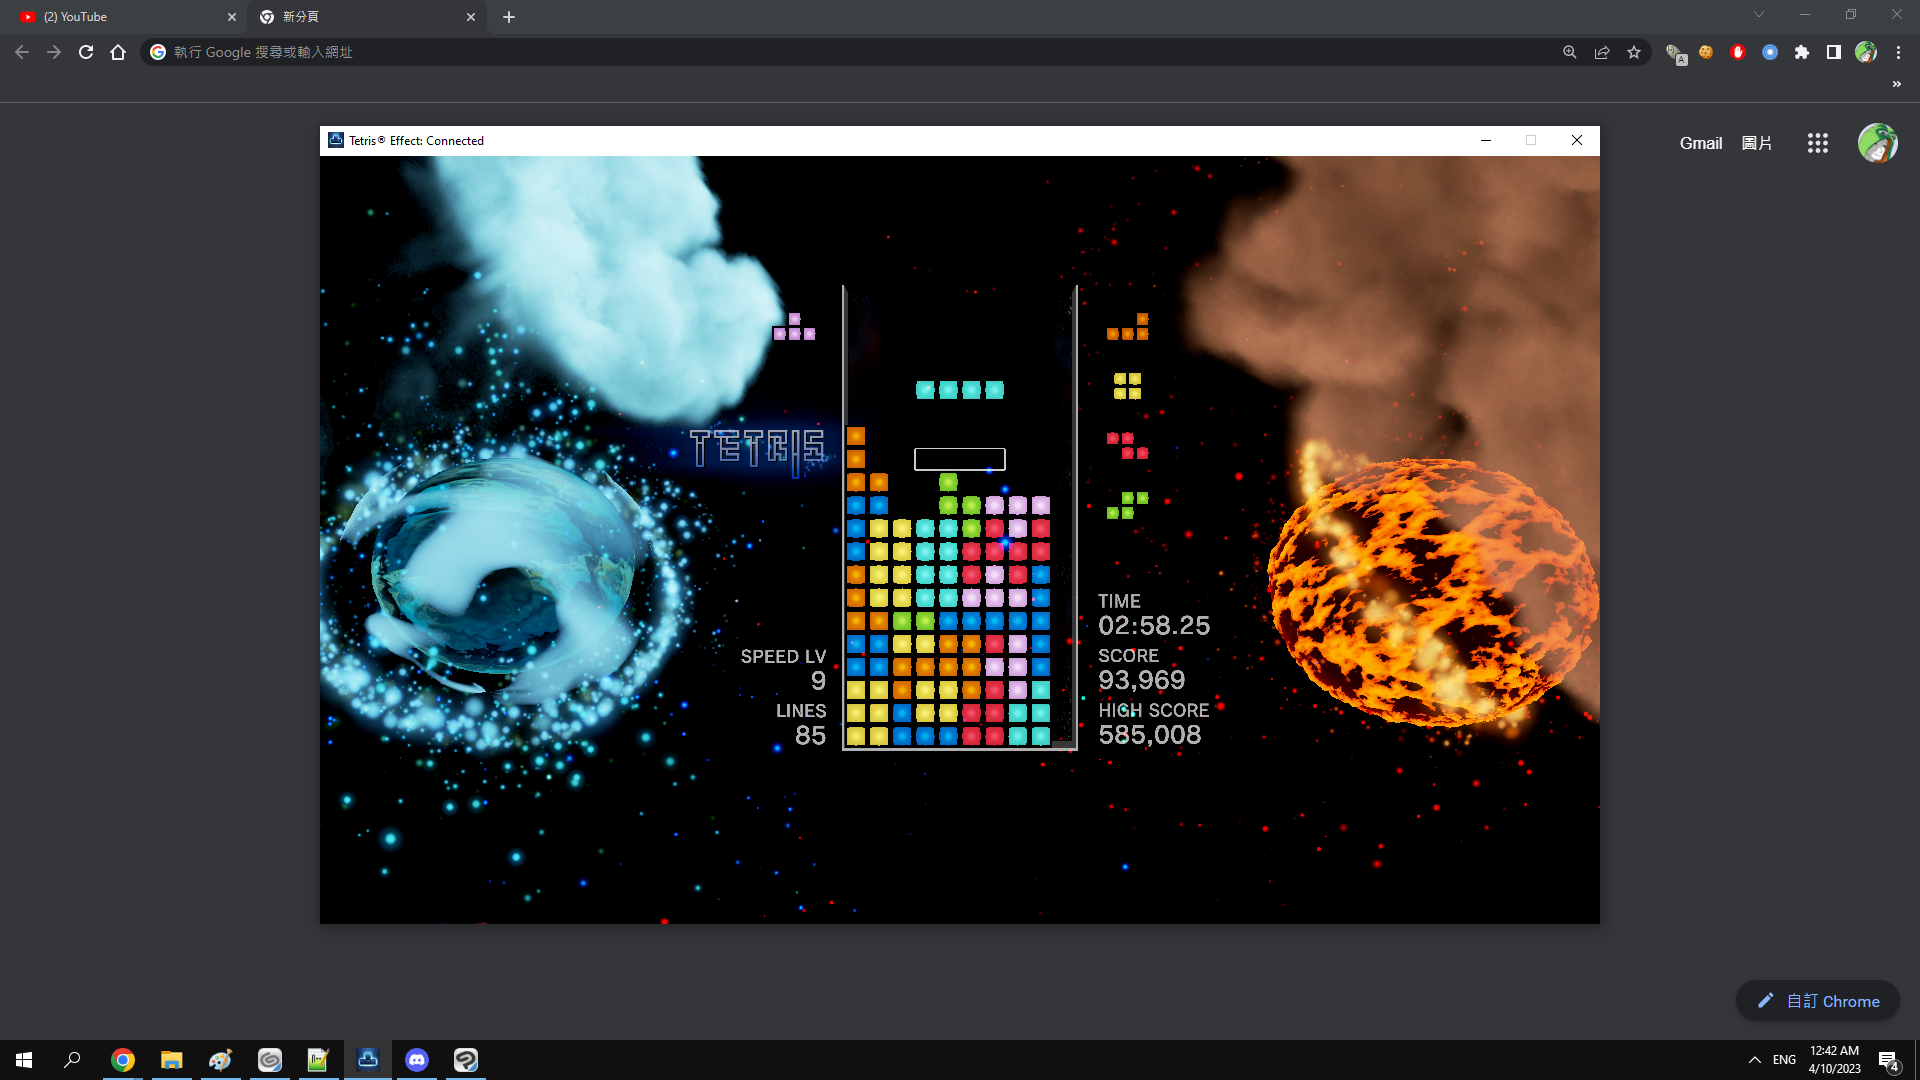Toggle the Chrome side panel icon

click(x=1834, y=52)
